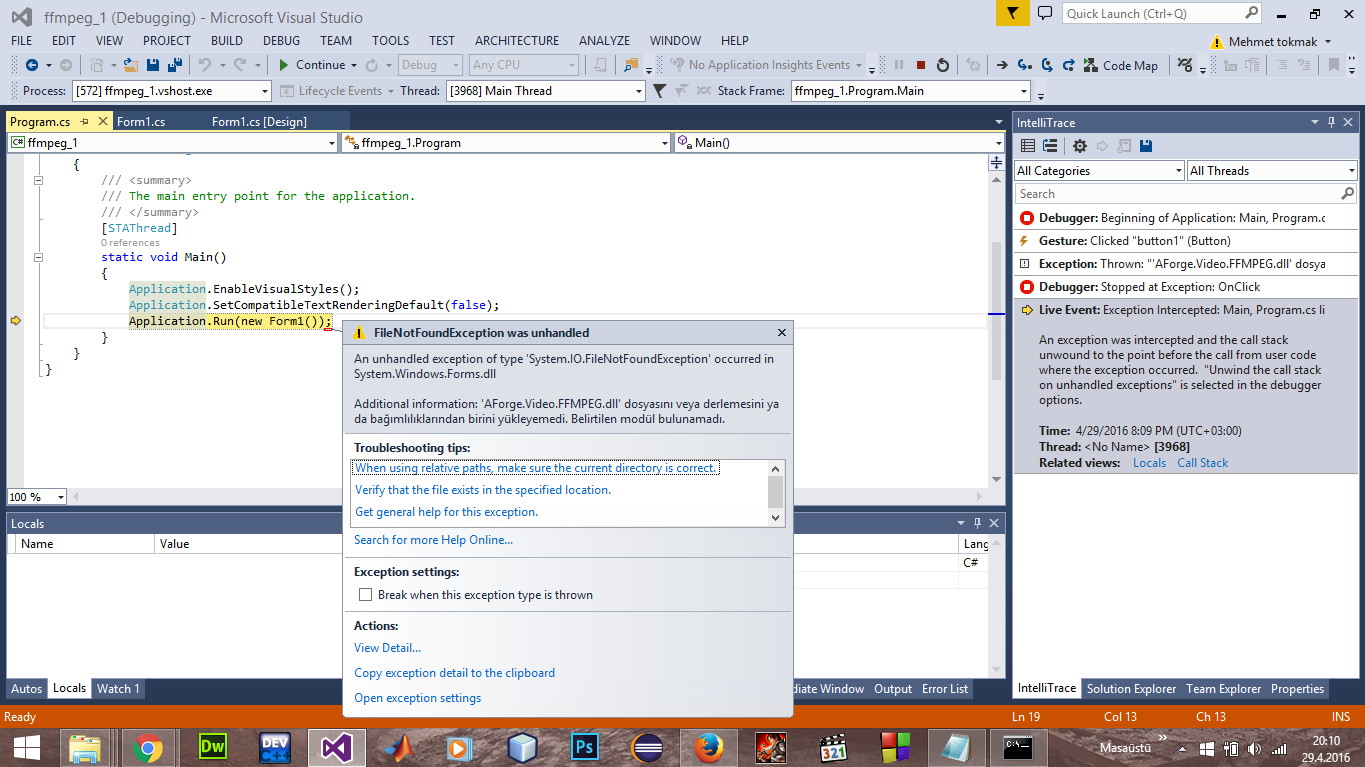Switch IntelliTrace to calls view icon
Viewport: 1365px width, 767px height.
(1050, 146)
